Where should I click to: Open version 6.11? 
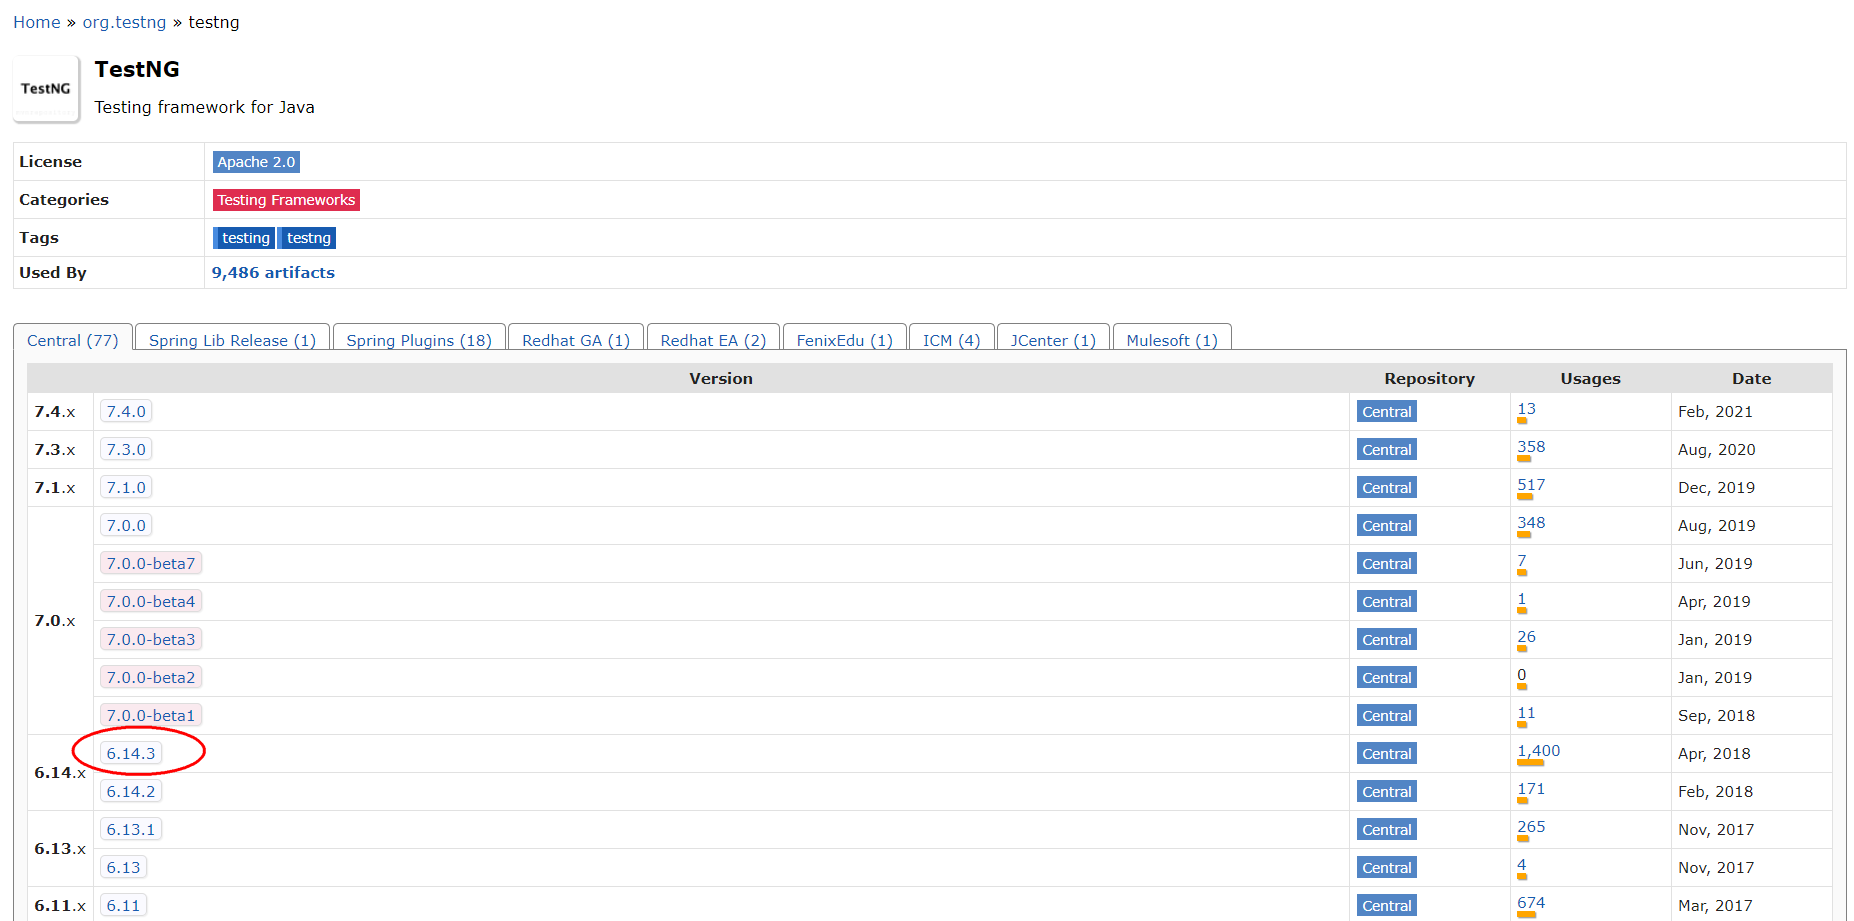click(x=123, y=906)
